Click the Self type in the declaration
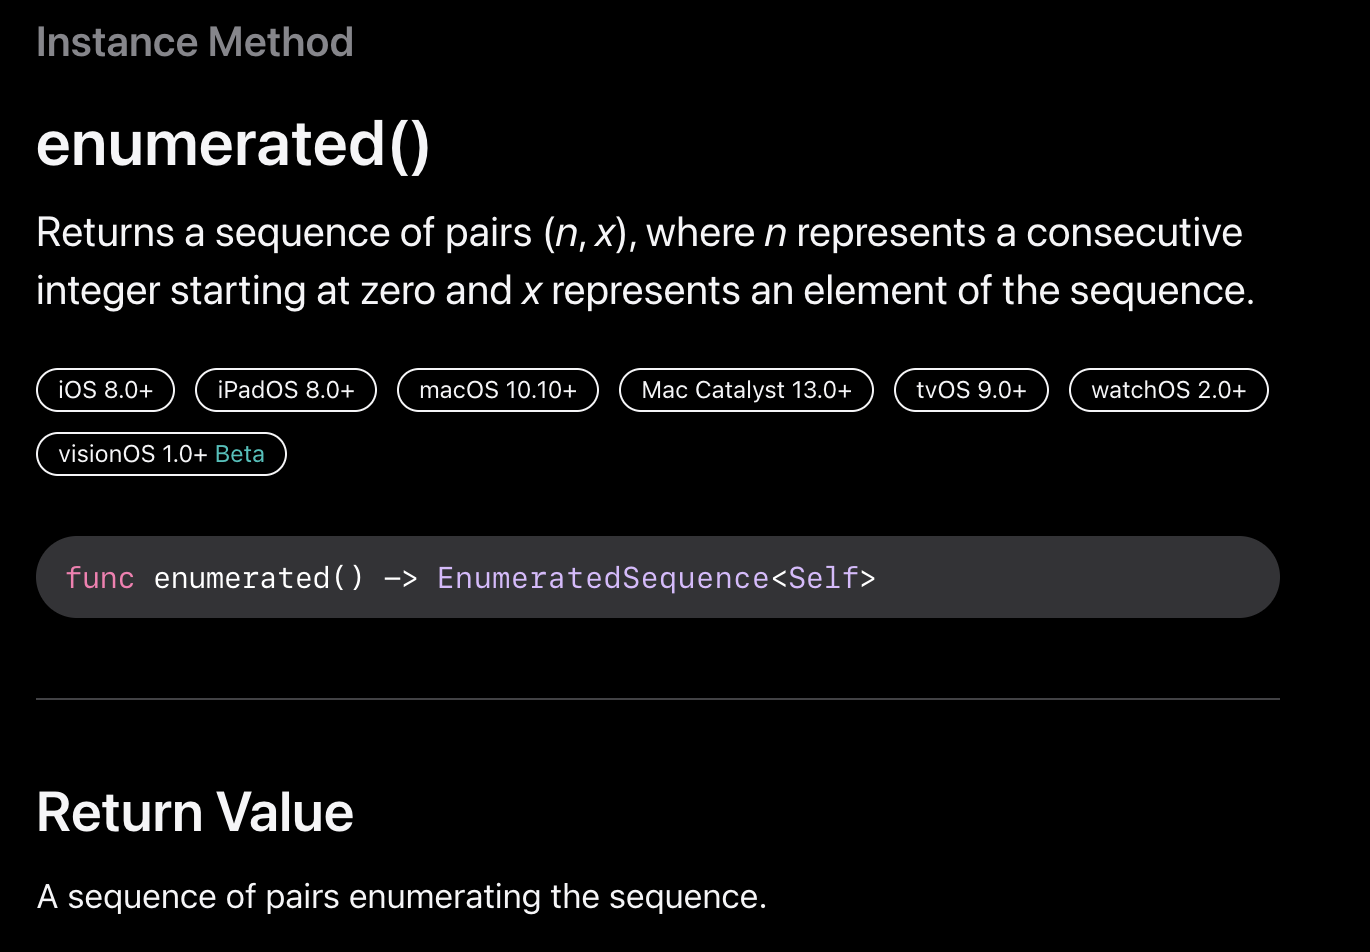1370x952 pixels. tap(823, 578)
